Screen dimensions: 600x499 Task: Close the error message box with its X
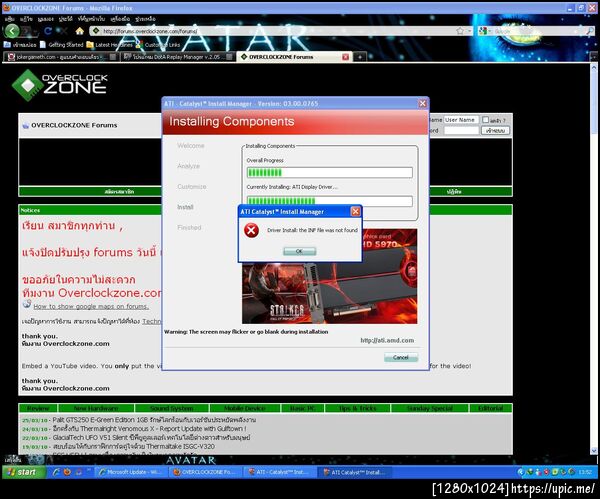pos(355,212)
